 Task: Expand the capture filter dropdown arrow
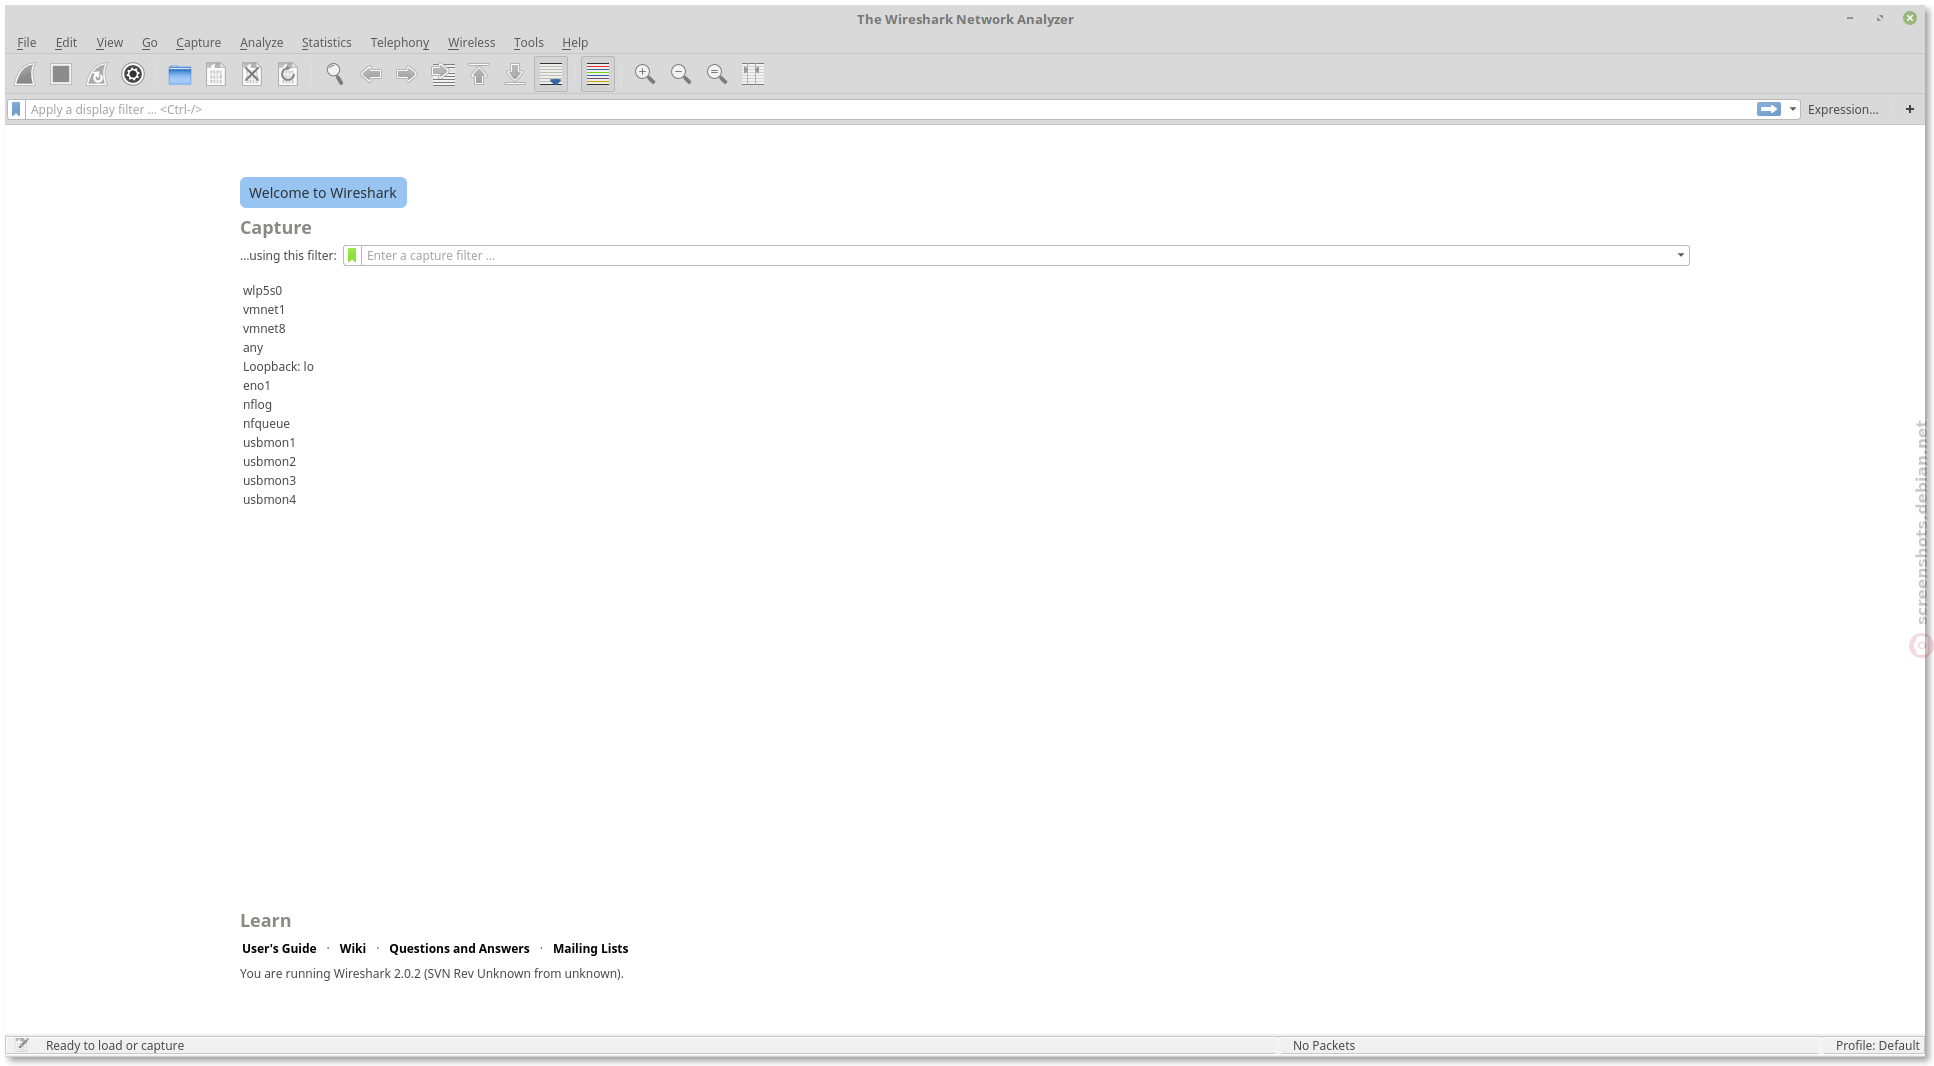pos(1681,255)
